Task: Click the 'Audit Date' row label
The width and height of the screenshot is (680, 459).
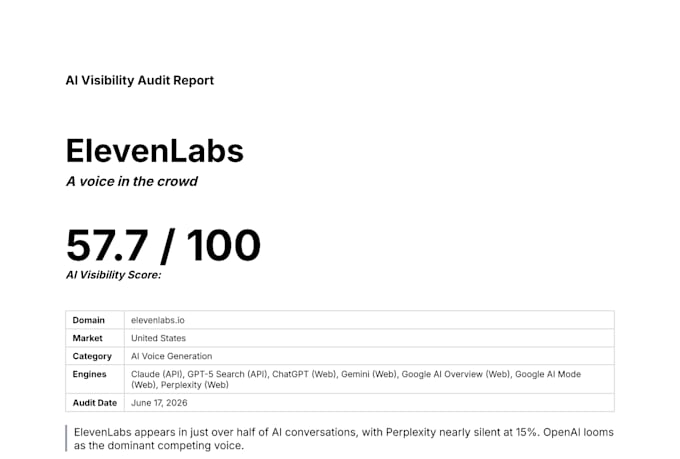Action: click(x=95, y=403)
